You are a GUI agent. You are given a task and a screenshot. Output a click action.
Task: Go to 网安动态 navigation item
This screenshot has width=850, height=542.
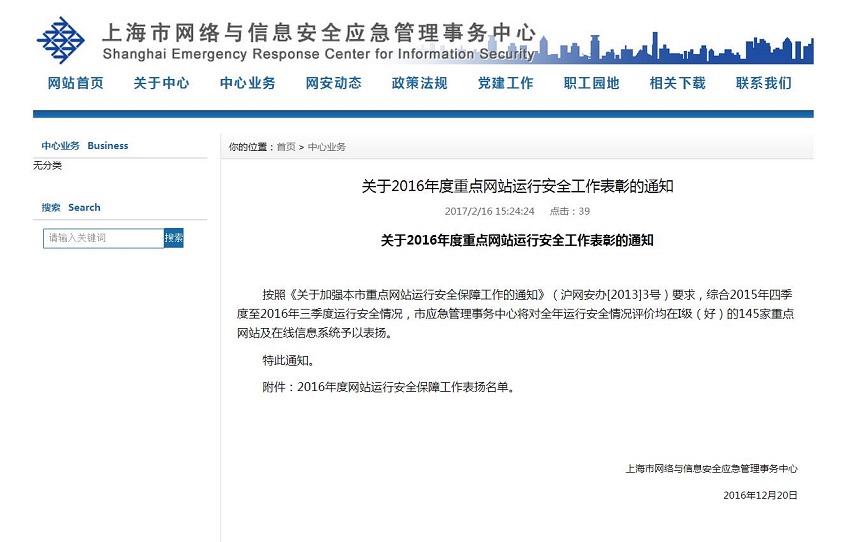pos(333,83)
